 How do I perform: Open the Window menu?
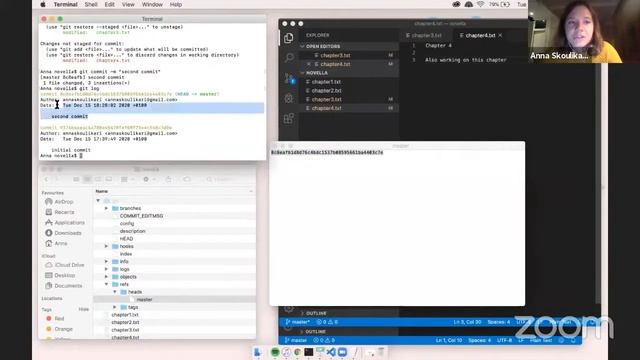(152, 4)
